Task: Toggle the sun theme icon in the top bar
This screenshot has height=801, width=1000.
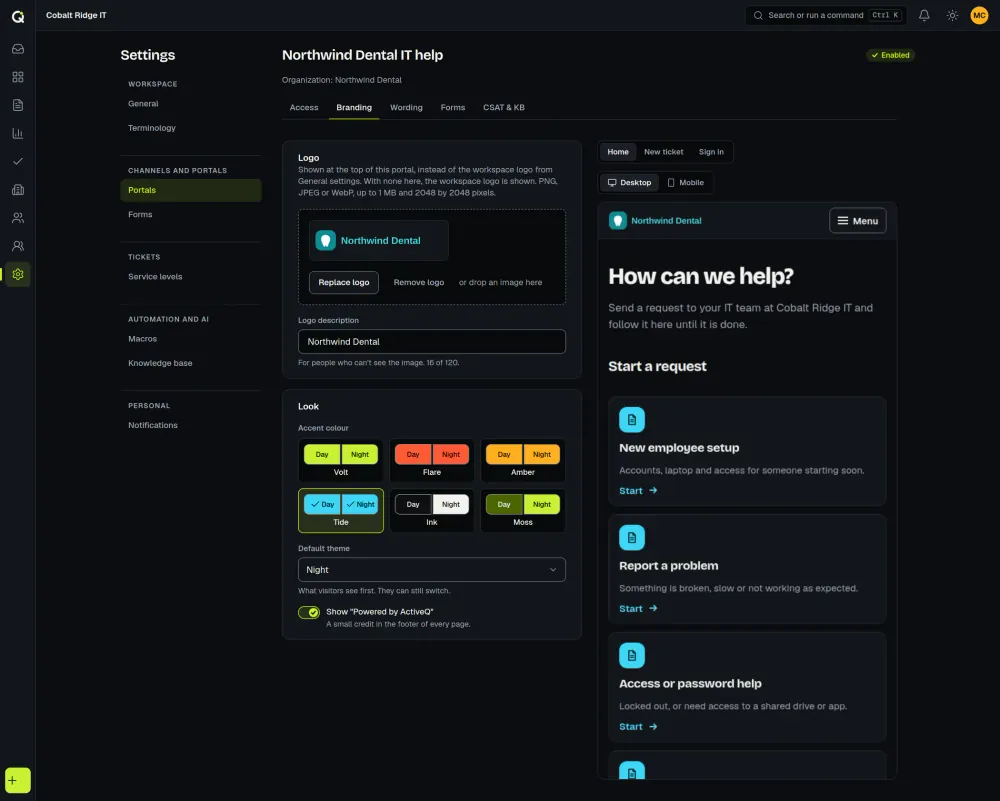Action: [x=952, y=15]
